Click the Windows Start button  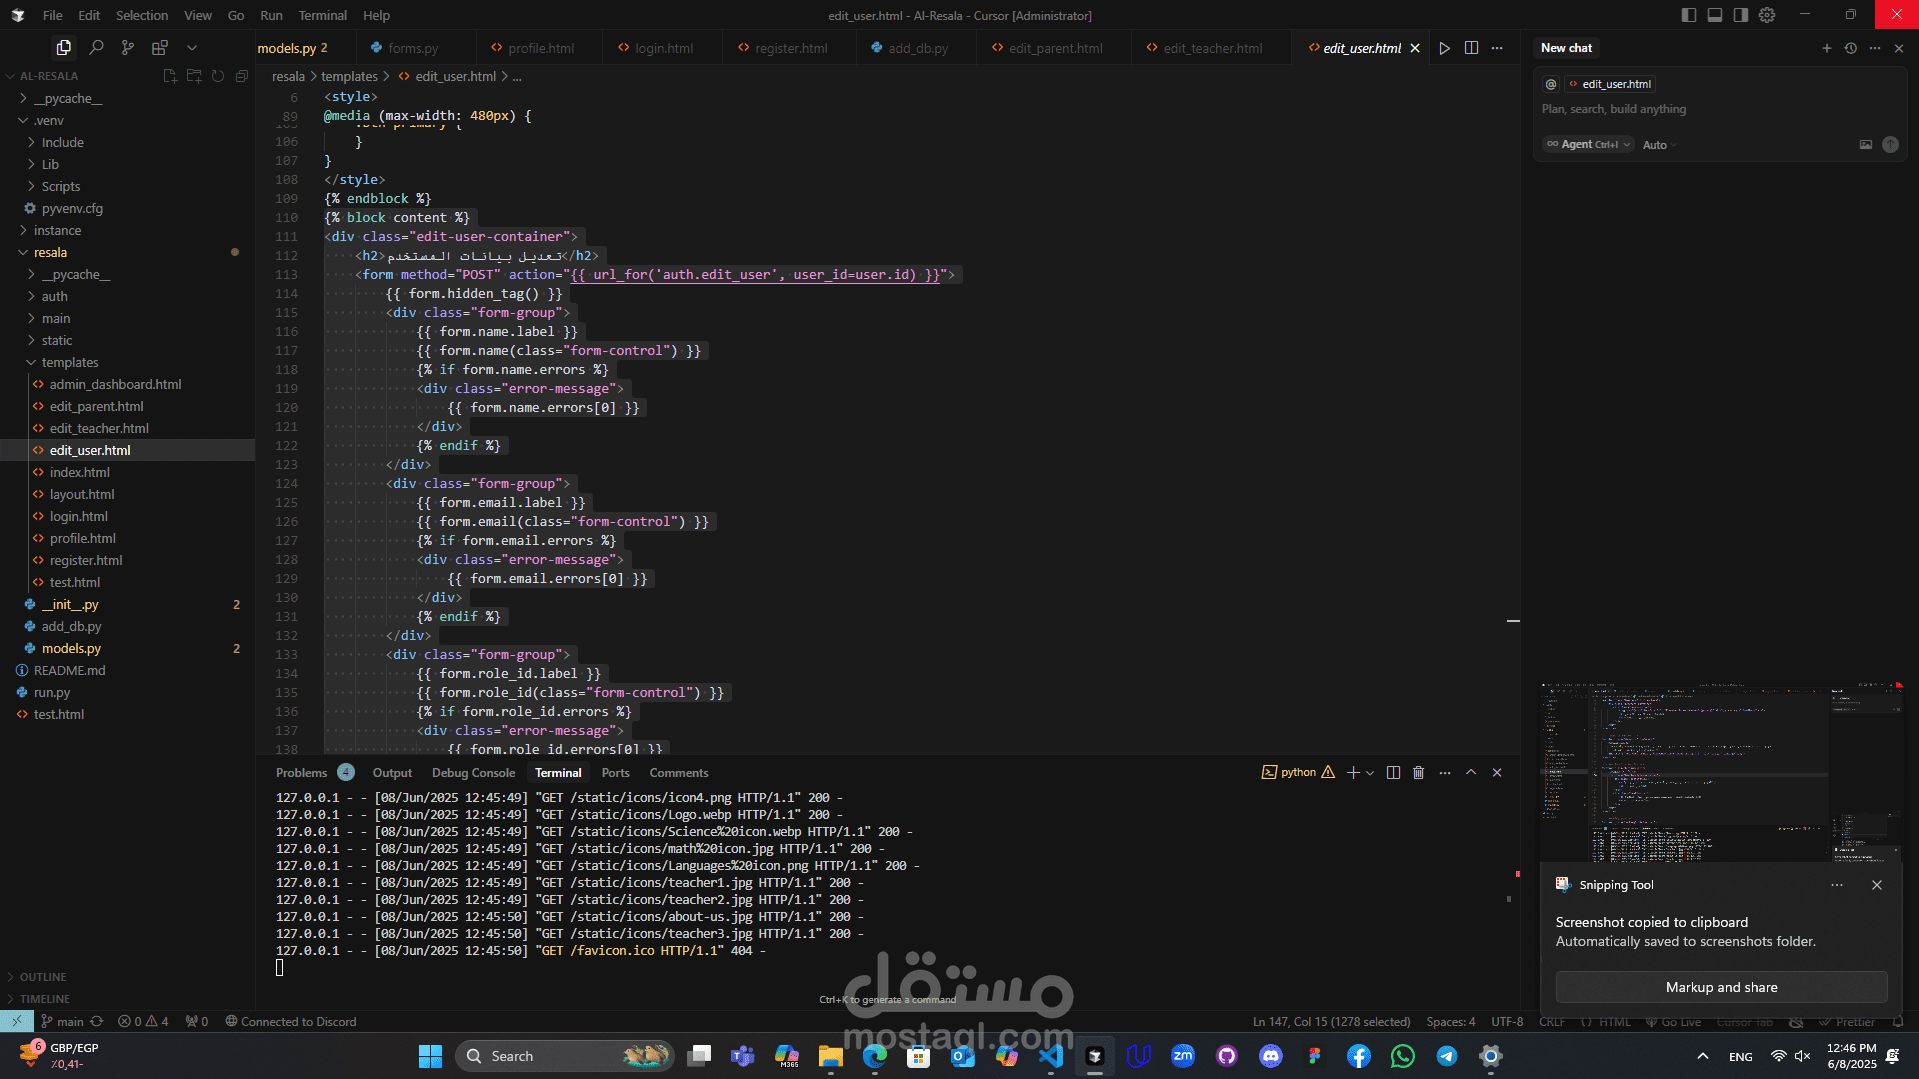pyautogui.click(x=430, y=1056)
